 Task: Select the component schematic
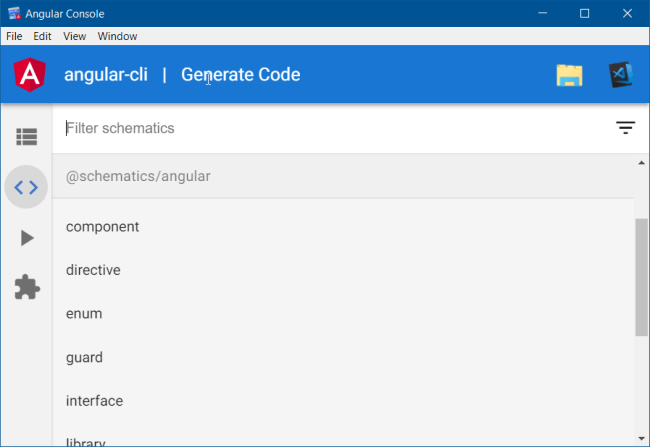click(343, 227)
